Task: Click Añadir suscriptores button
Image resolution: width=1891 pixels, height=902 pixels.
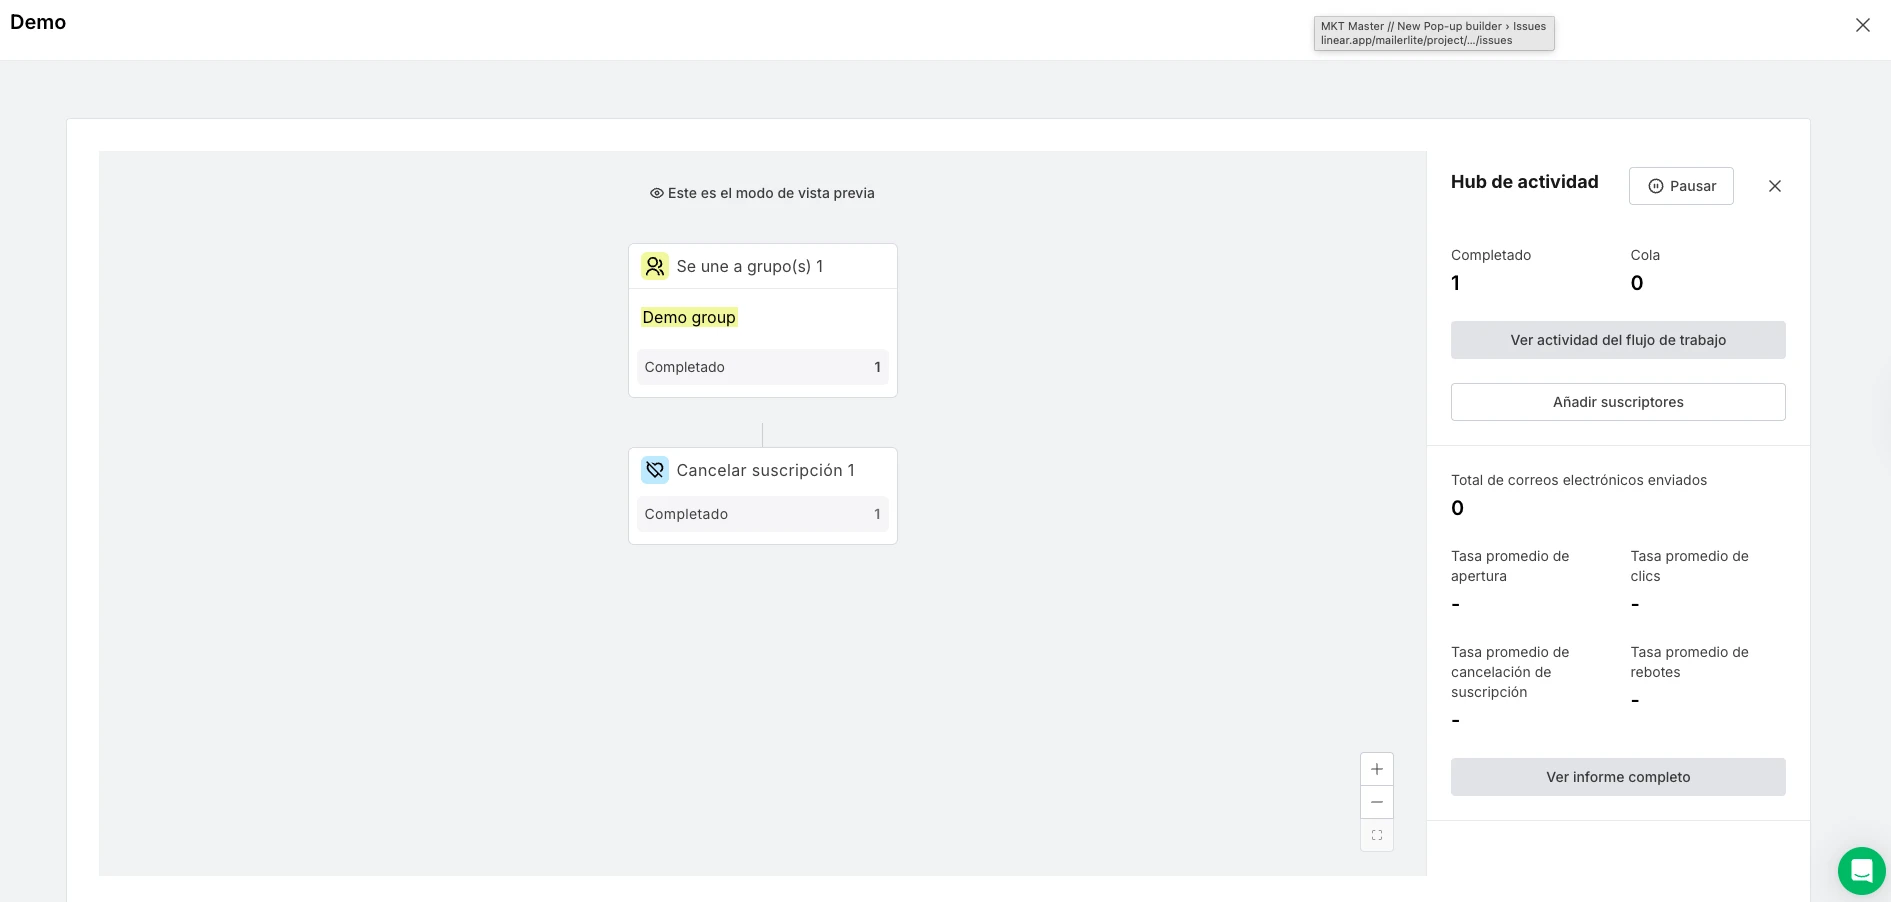Action: (1617, 402)
